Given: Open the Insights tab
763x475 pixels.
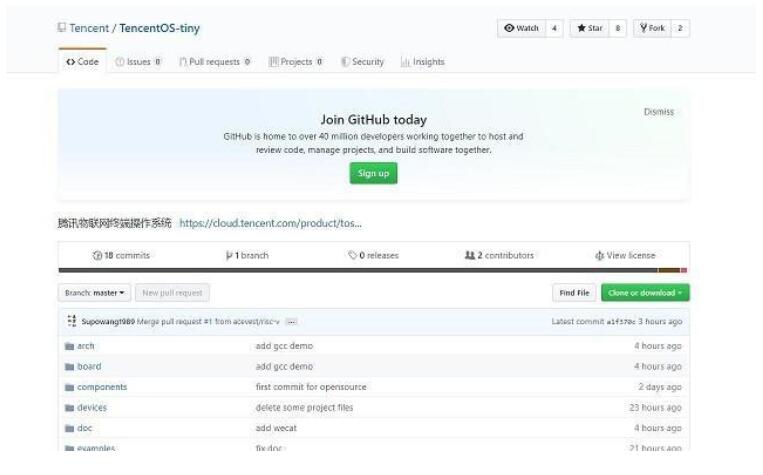Looking at the screenshot, I should [422, 62].
